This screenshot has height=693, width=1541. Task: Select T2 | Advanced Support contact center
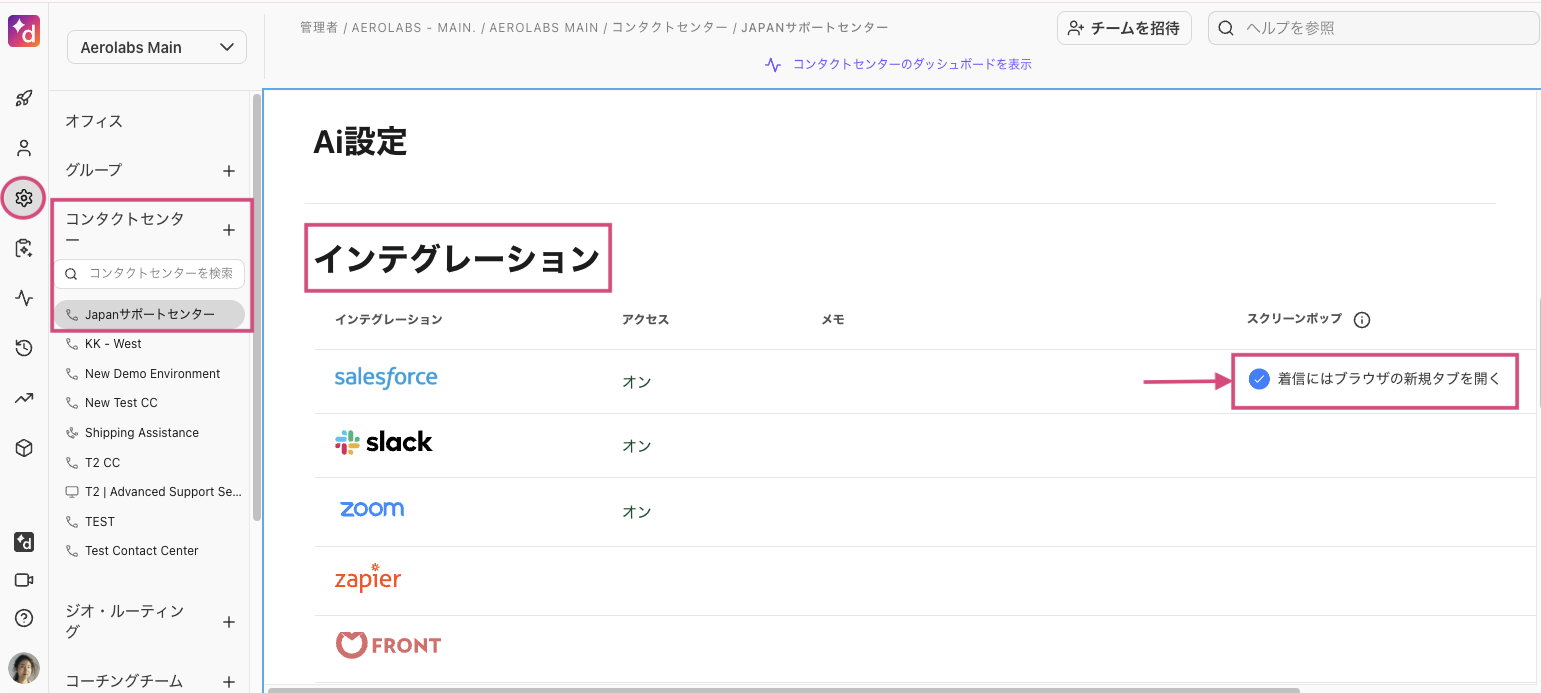click(163, 492)
